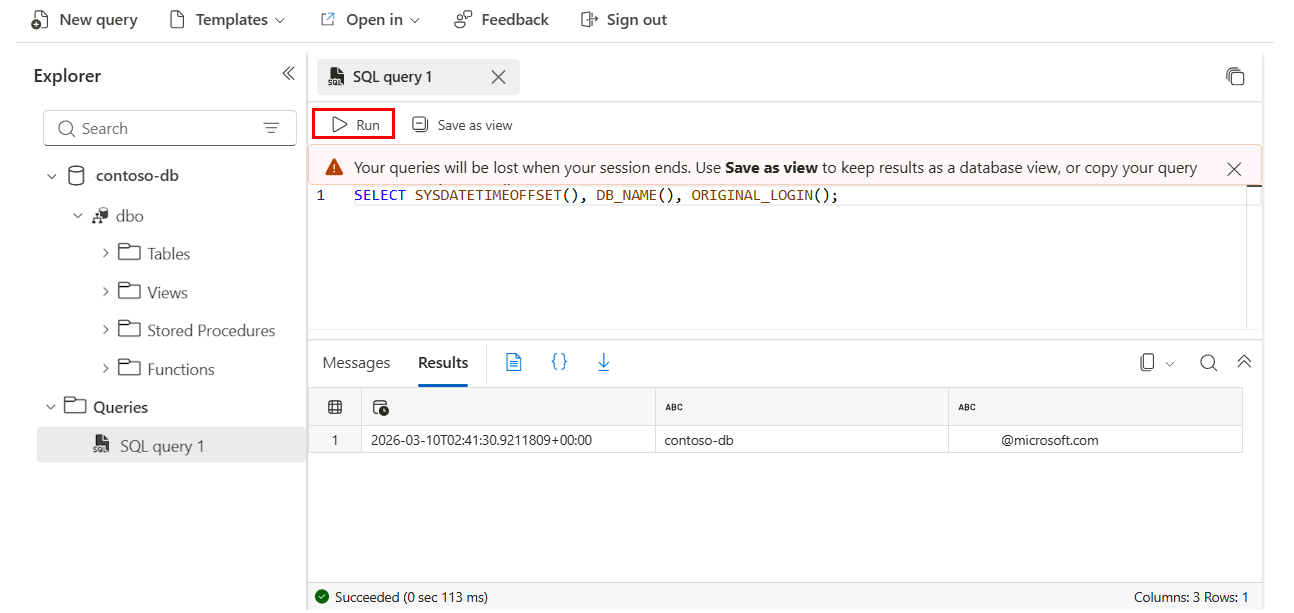Switch to the SQL query 1 tab
Viewport: 1294px width, 613px height.
coord(392,77)
